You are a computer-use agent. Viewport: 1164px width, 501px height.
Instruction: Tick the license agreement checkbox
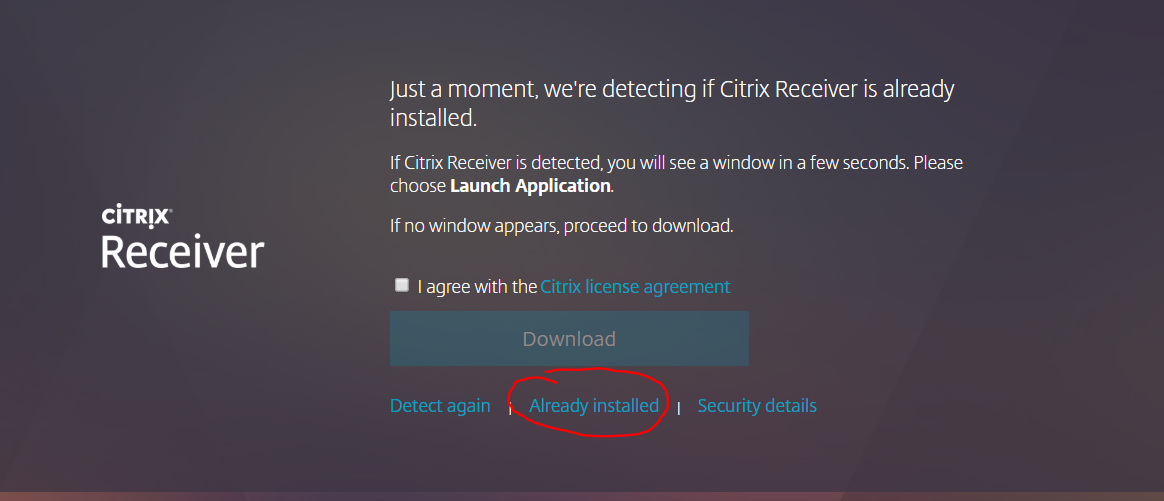coord(402,285)
